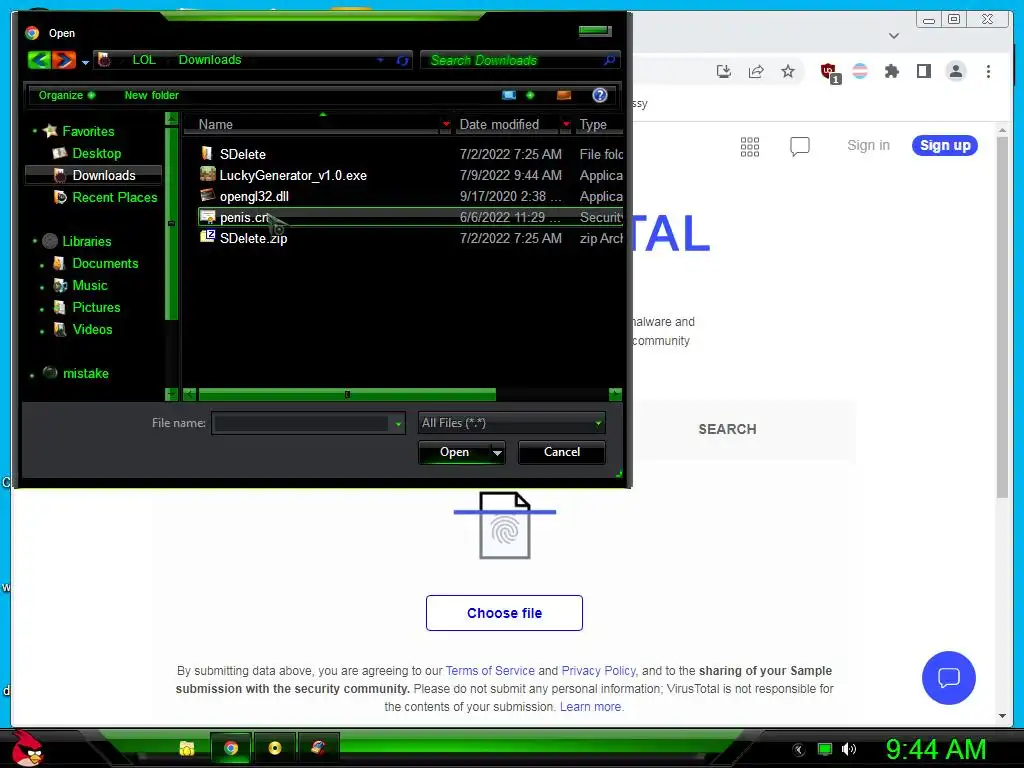This screenshot has height=768, width=1024.
Task: Open recent locations dropdown arrow
Action: coord(86,63)
